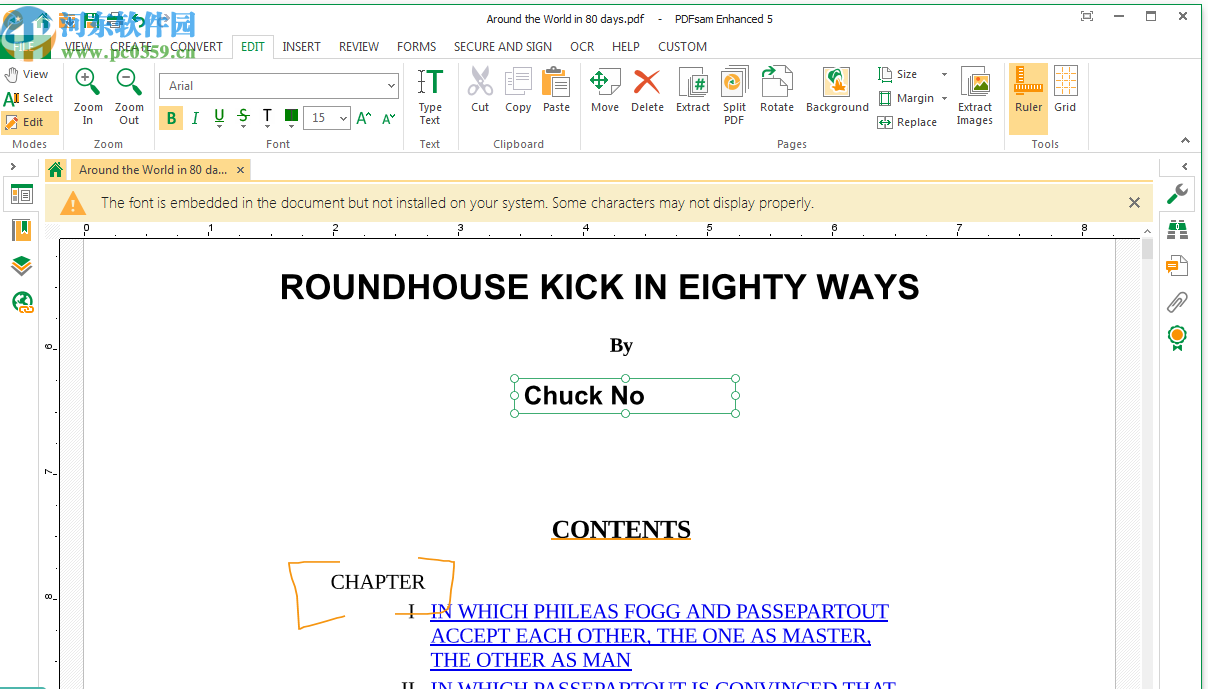Image resolution: width=1208 pixels, height=689 pixels.
Task: Click the Replace pages icon
Action: (x=885, y=122)
